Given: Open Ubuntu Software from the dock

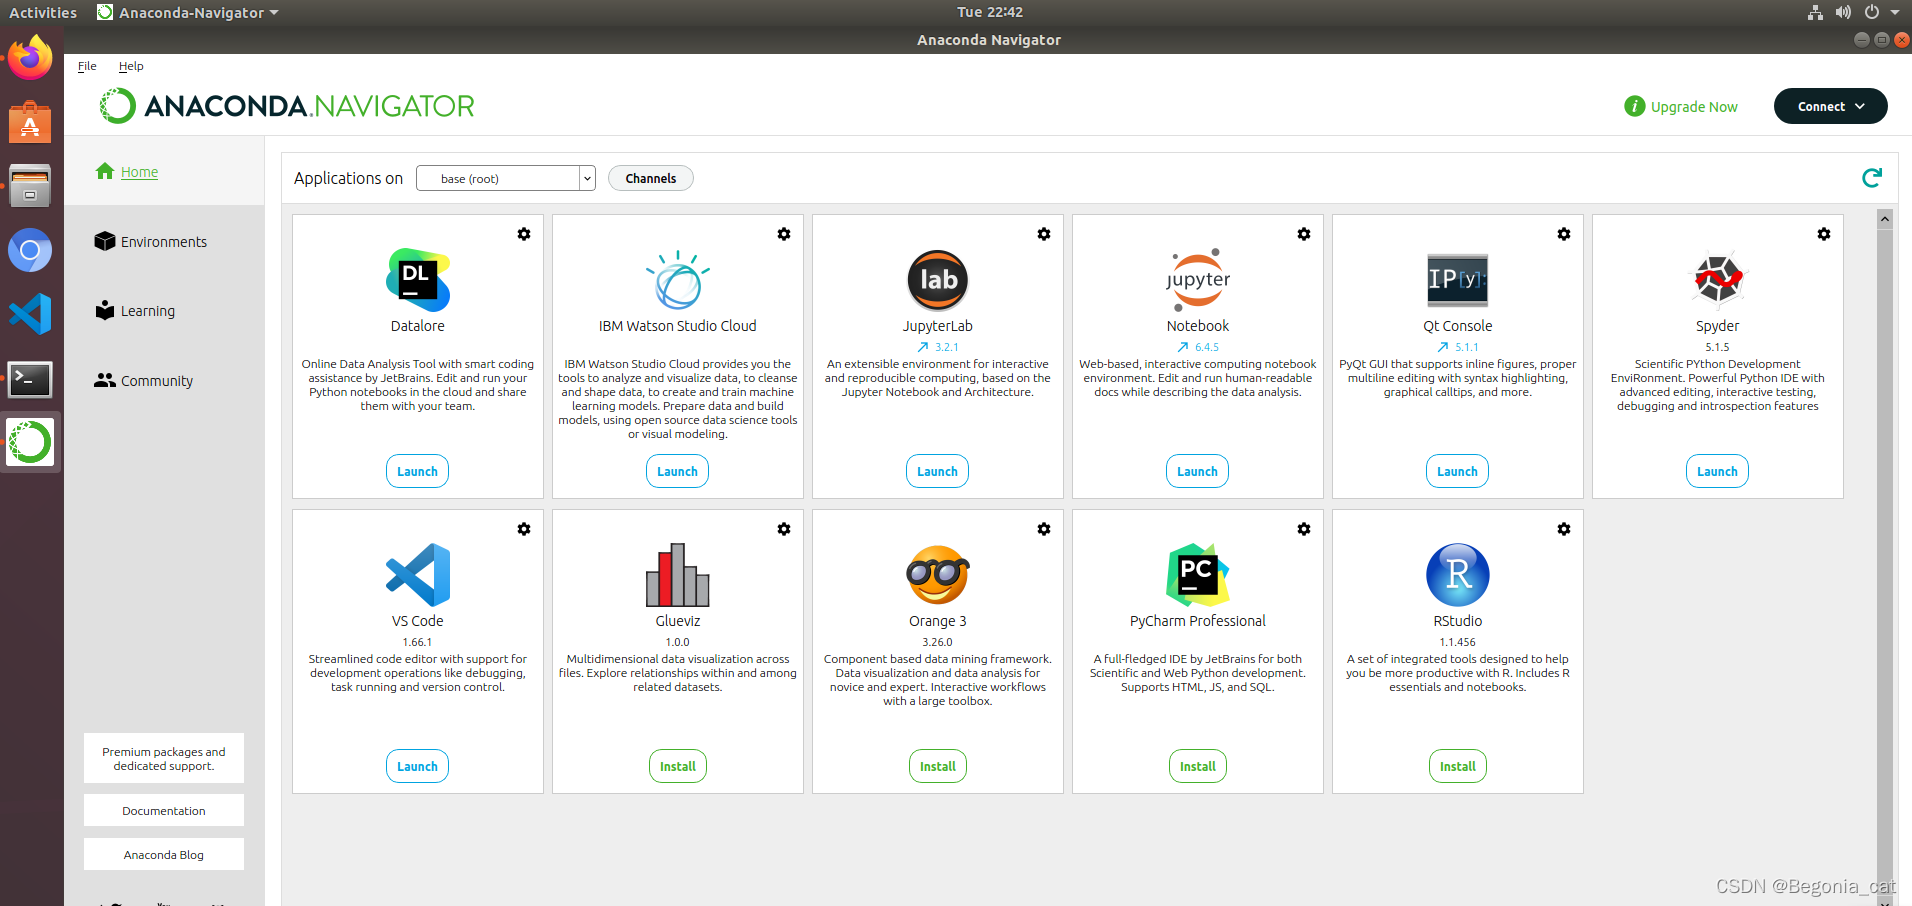Looking at the screenshot, I should point(30,122).
